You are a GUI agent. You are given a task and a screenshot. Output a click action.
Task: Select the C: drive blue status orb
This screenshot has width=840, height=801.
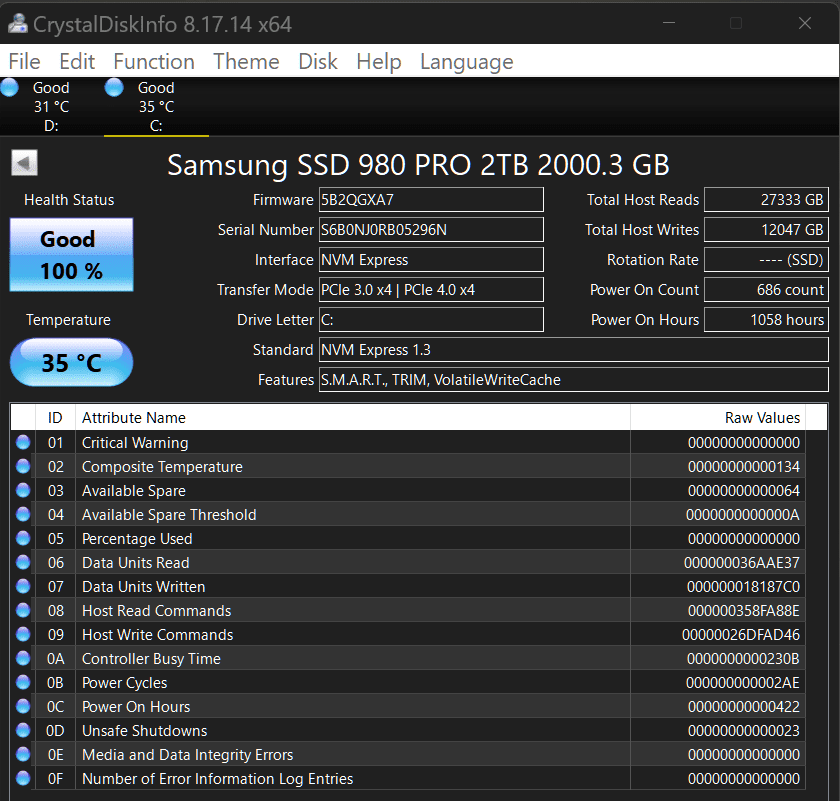(x=114, y=87)
